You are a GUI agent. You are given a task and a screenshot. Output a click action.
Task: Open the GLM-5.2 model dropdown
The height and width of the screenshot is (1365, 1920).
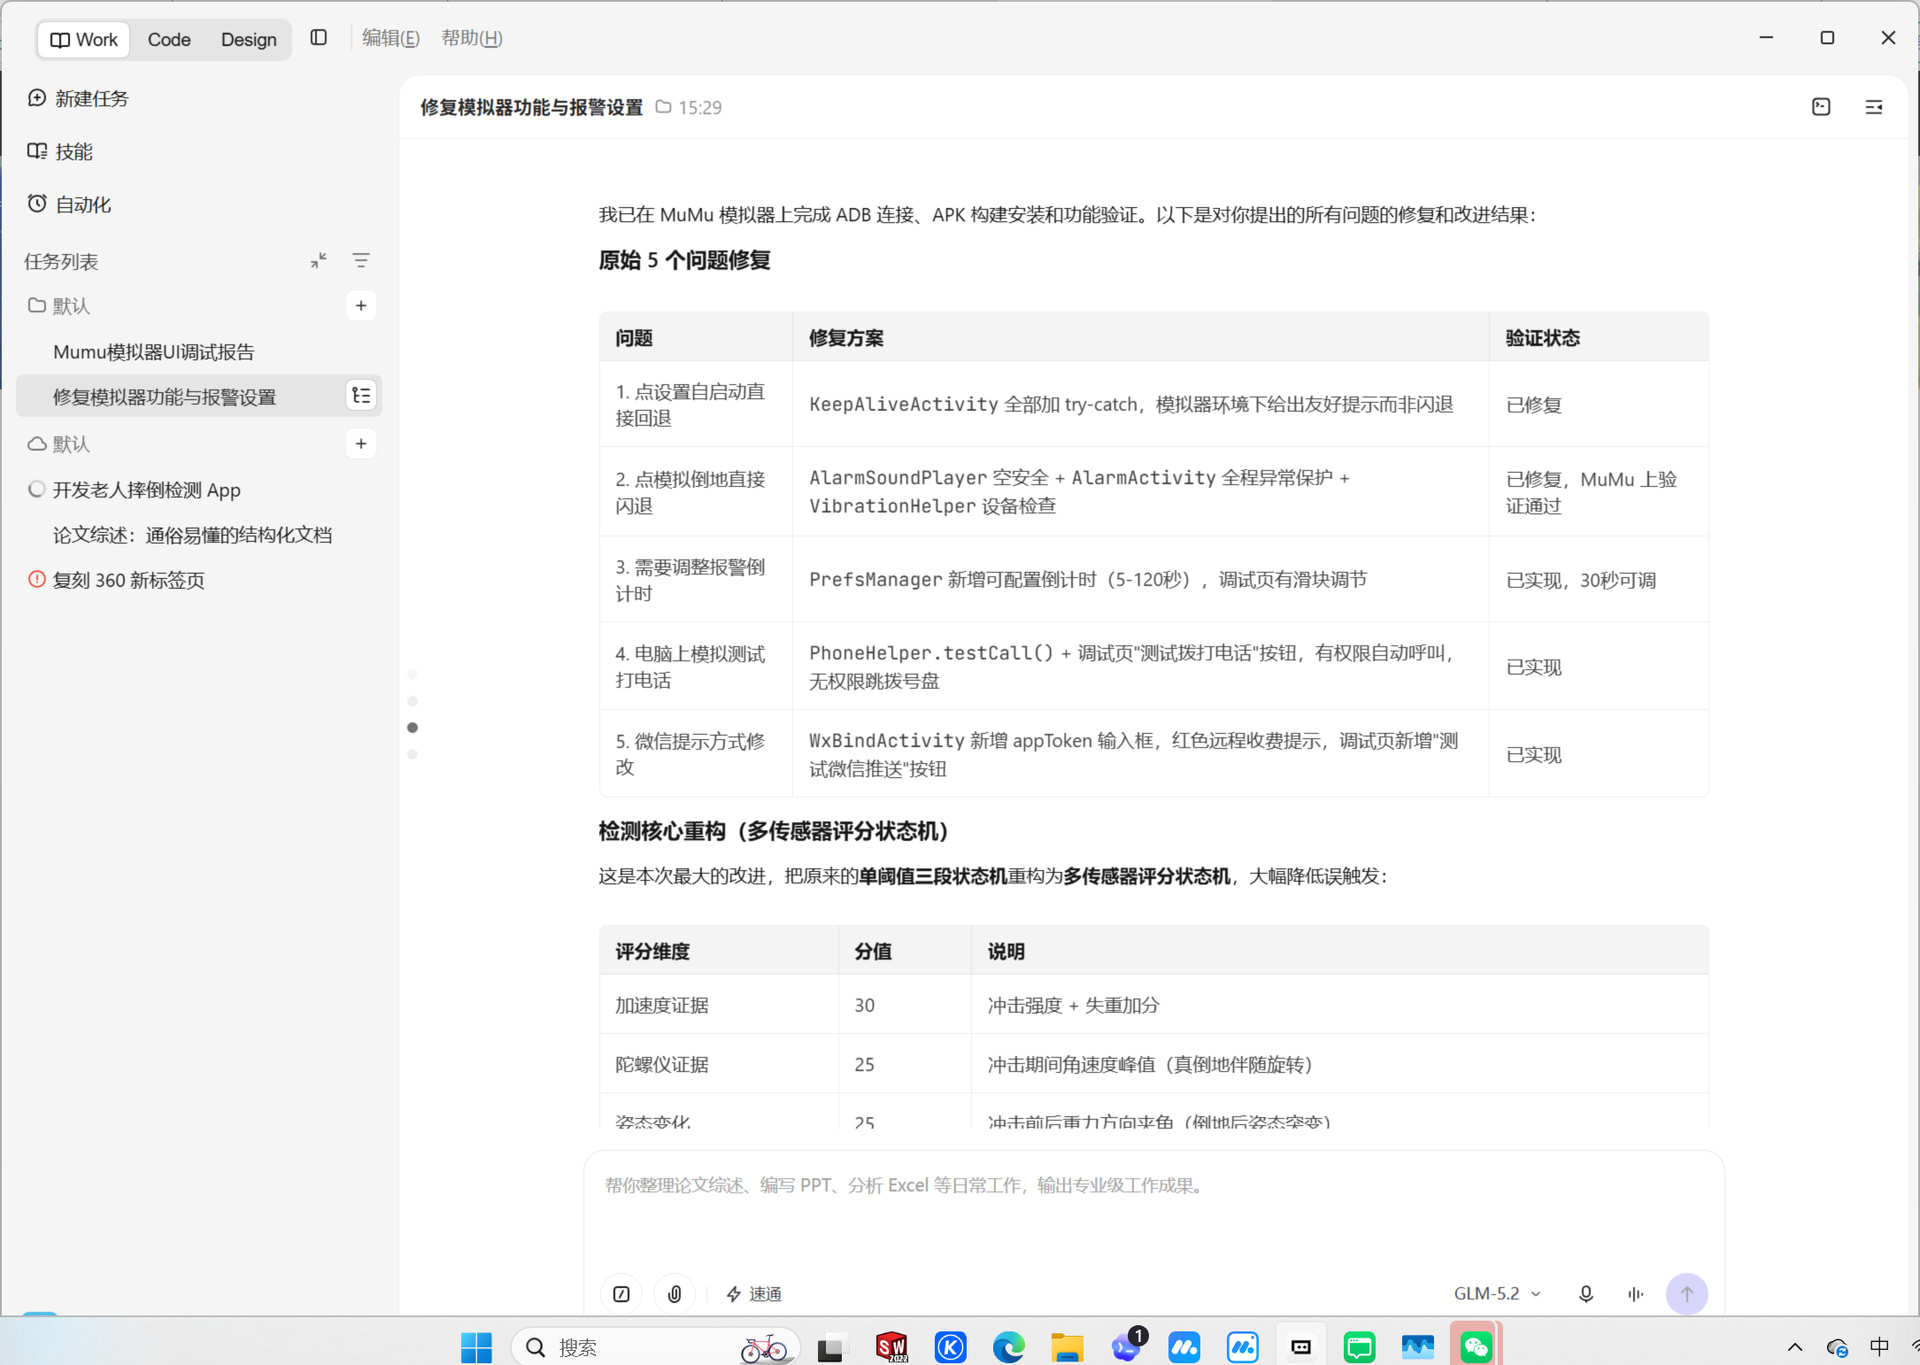tap(1497, 1294)
